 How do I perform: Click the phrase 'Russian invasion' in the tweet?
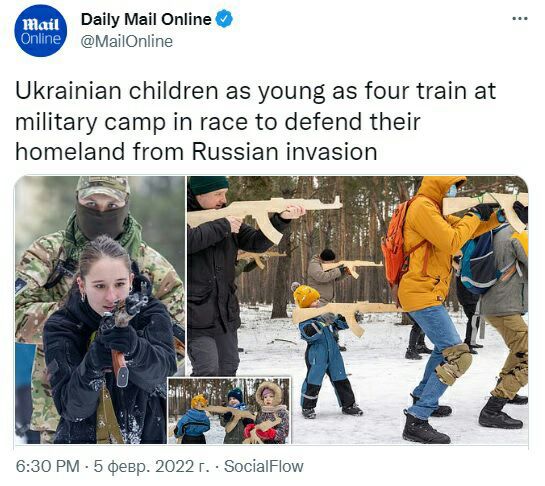click(x=284, y=152)
